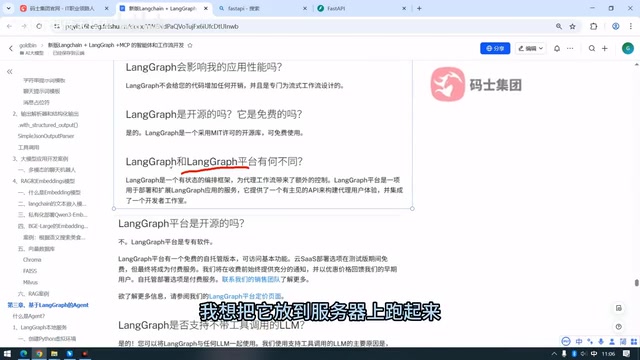Select Milvus in the outline
The width and height of the screenshot is (640, 360).
[x=30, y=282]
